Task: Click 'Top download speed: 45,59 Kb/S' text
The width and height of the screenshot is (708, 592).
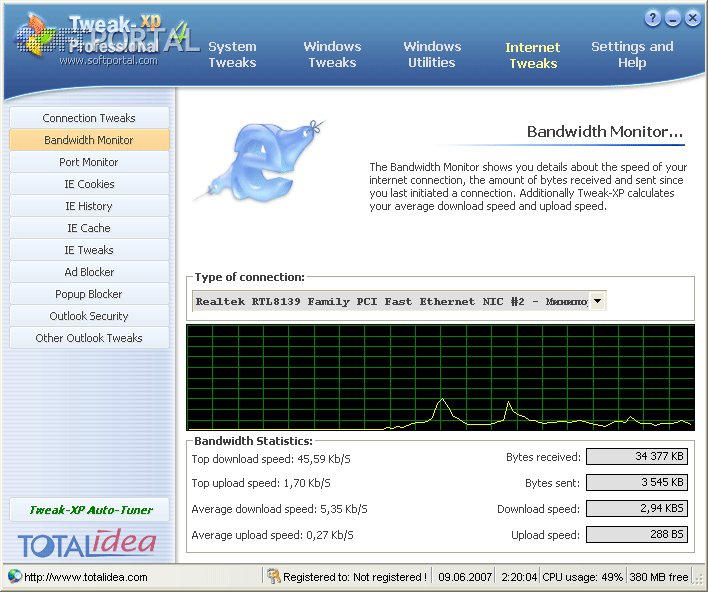Action: coord(271,459)
